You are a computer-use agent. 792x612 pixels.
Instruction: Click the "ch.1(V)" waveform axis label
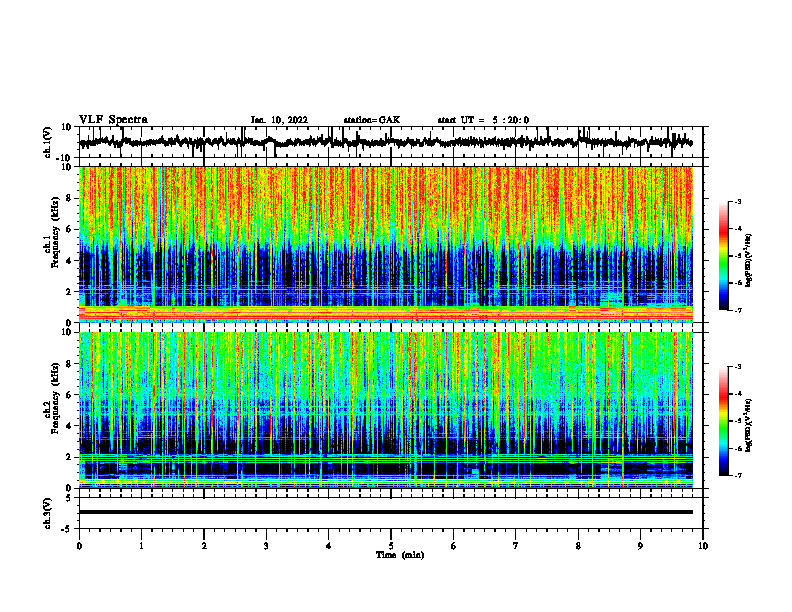click(x=48, y=142)
